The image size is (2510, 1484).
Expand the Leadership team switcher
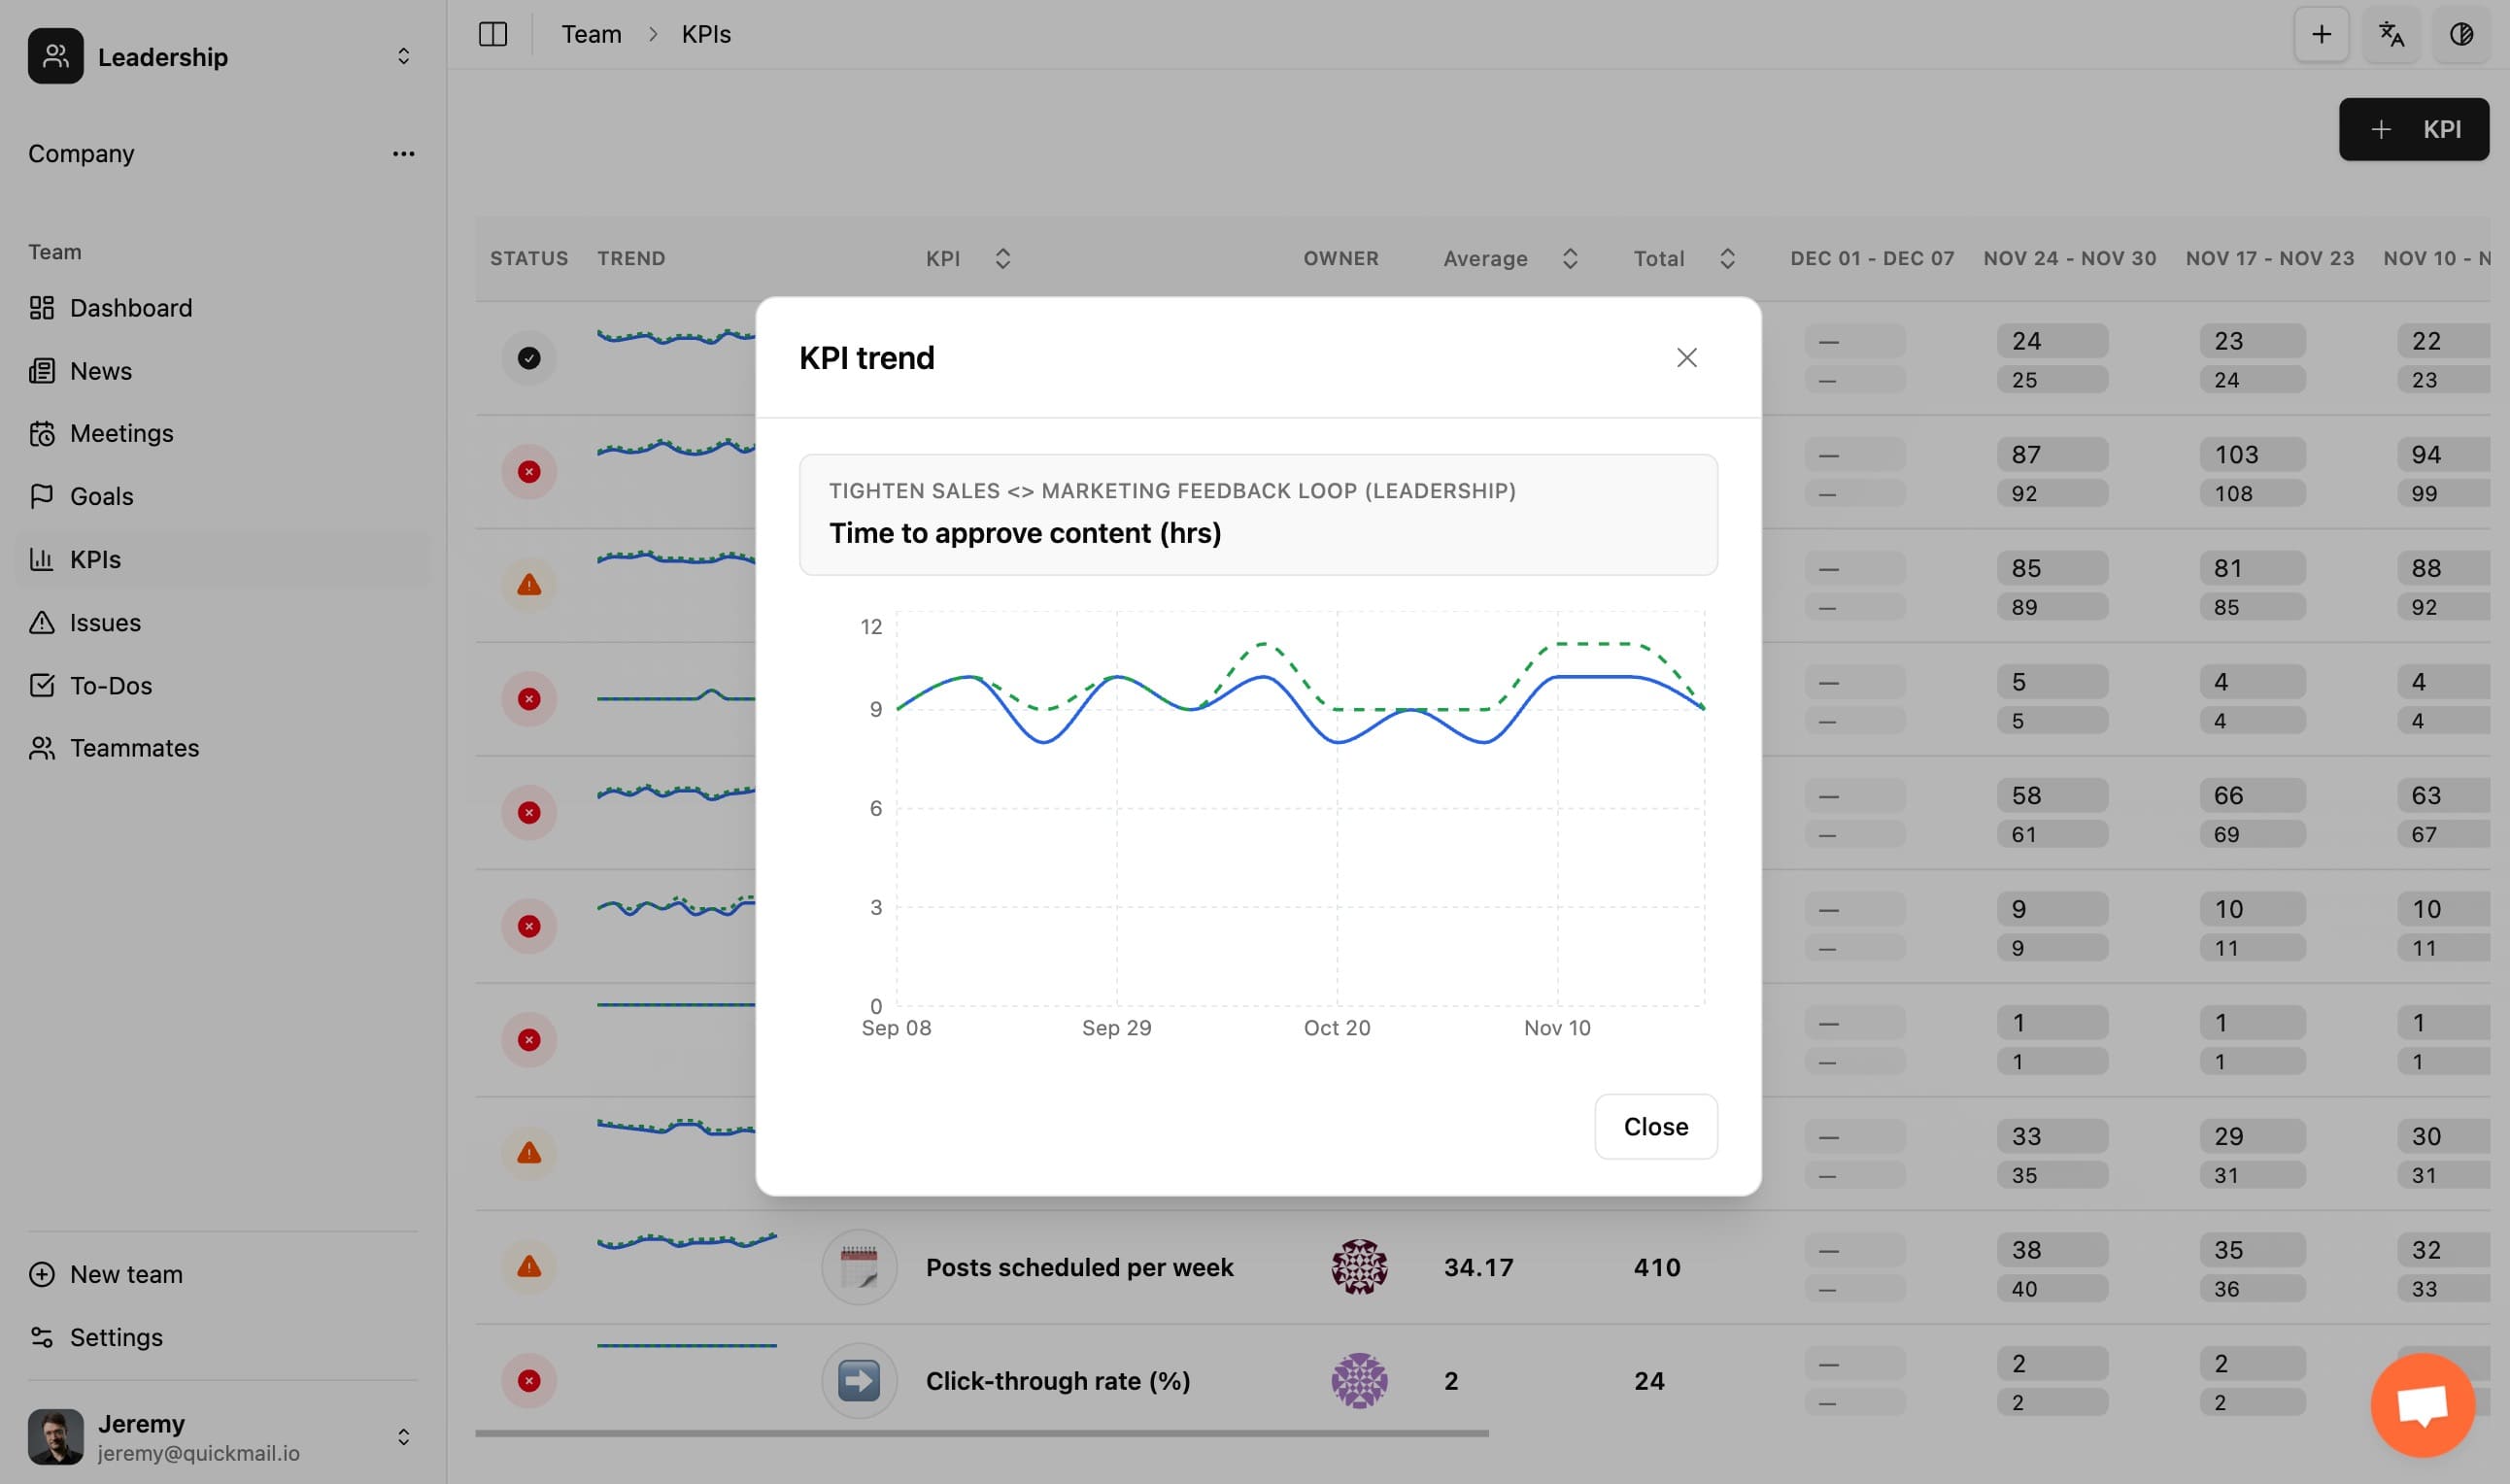pos(404,56)
